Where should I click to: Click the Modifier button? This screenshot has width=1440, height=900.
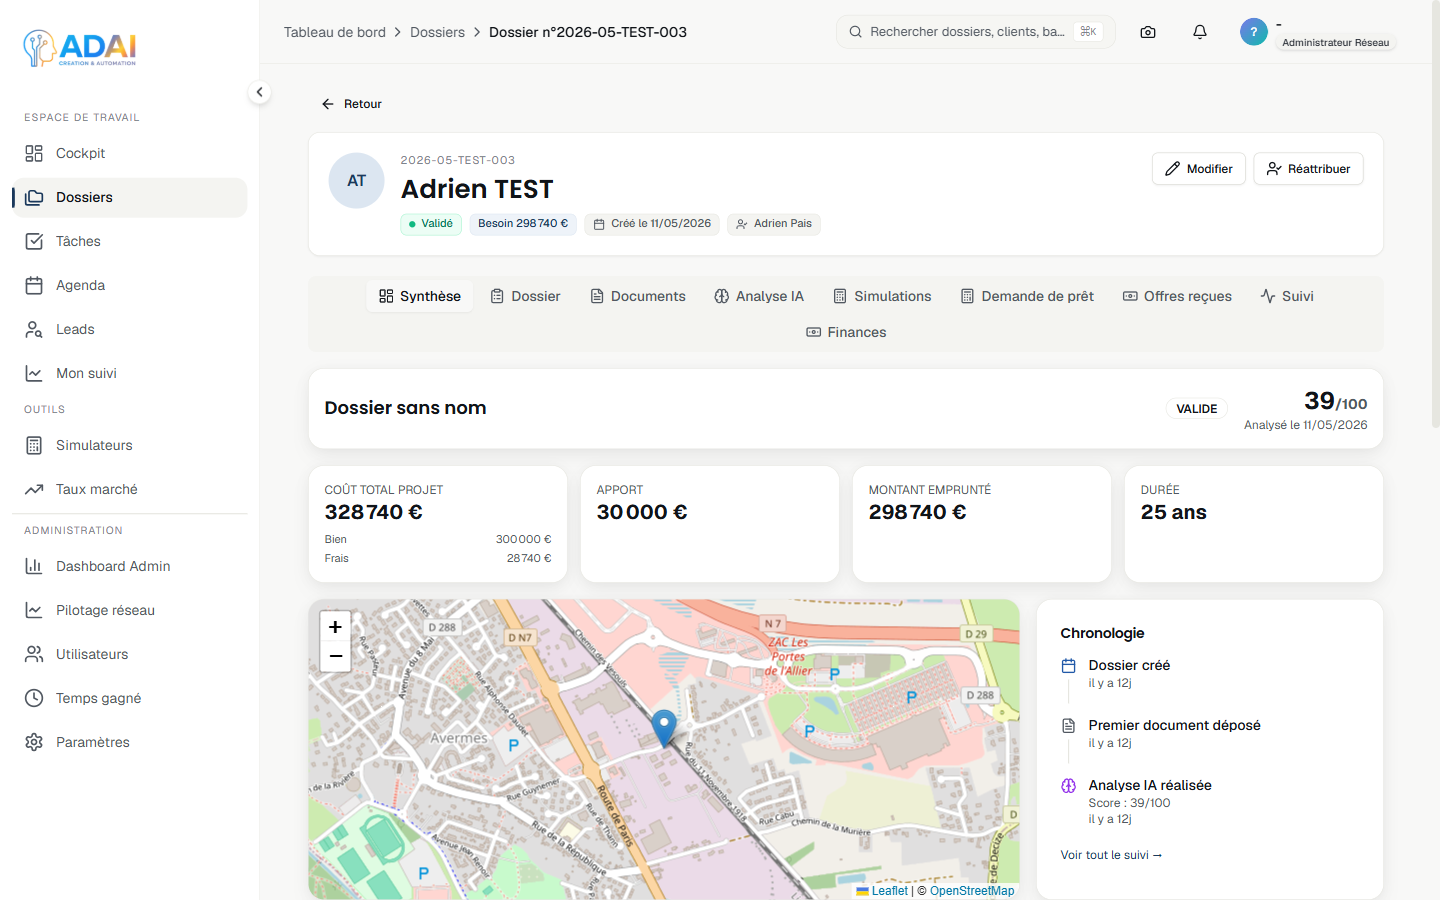tap(1199, 169)
